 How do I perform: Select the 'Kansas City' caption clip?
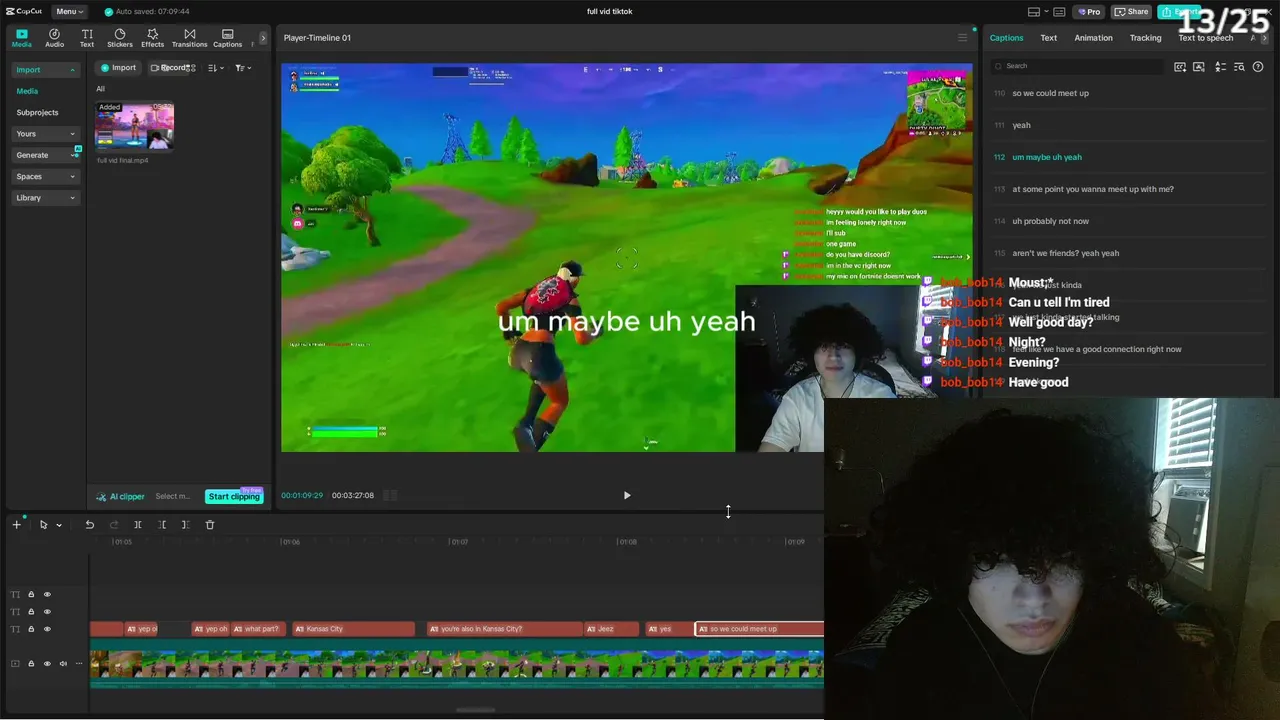[x=353, y=629]
